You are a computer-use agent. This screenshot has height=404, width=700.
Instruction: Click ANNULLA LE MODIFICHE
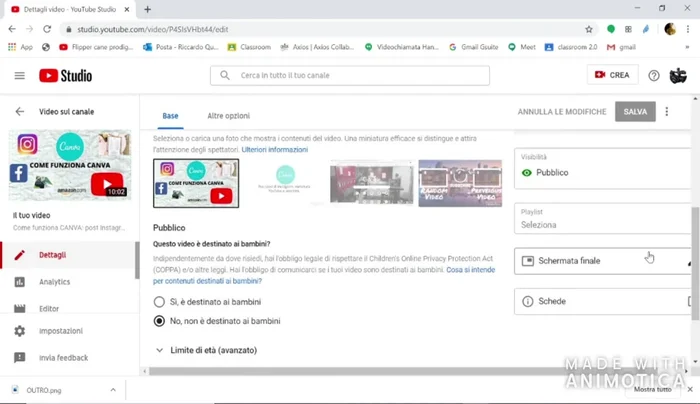562,112
